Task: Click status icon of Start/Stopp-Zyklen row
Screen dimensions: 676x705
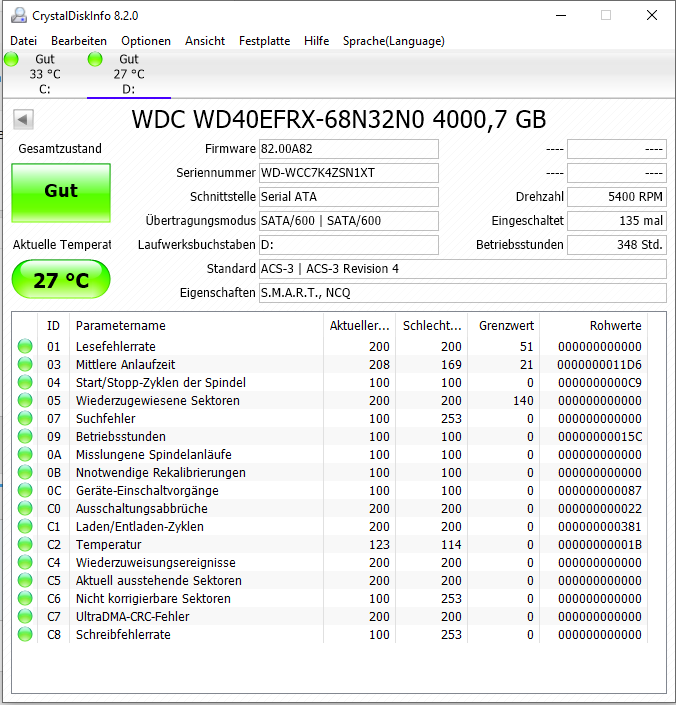Action: pos(25,382)
